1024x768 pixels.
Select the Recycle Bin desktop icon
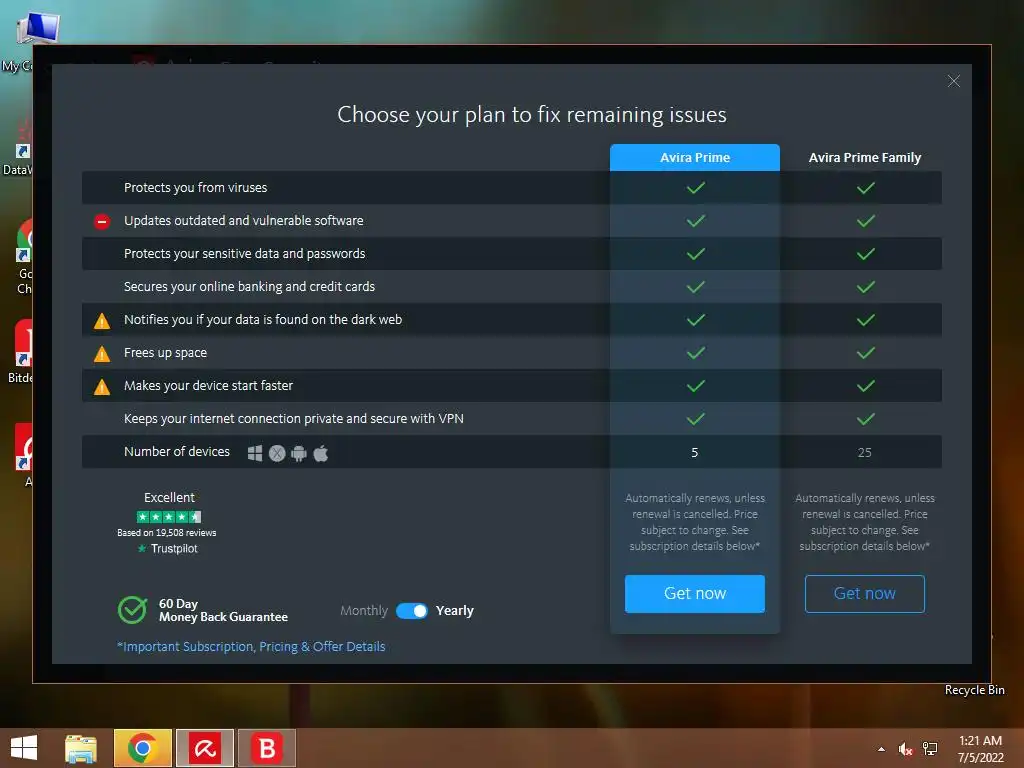(974, 690)
